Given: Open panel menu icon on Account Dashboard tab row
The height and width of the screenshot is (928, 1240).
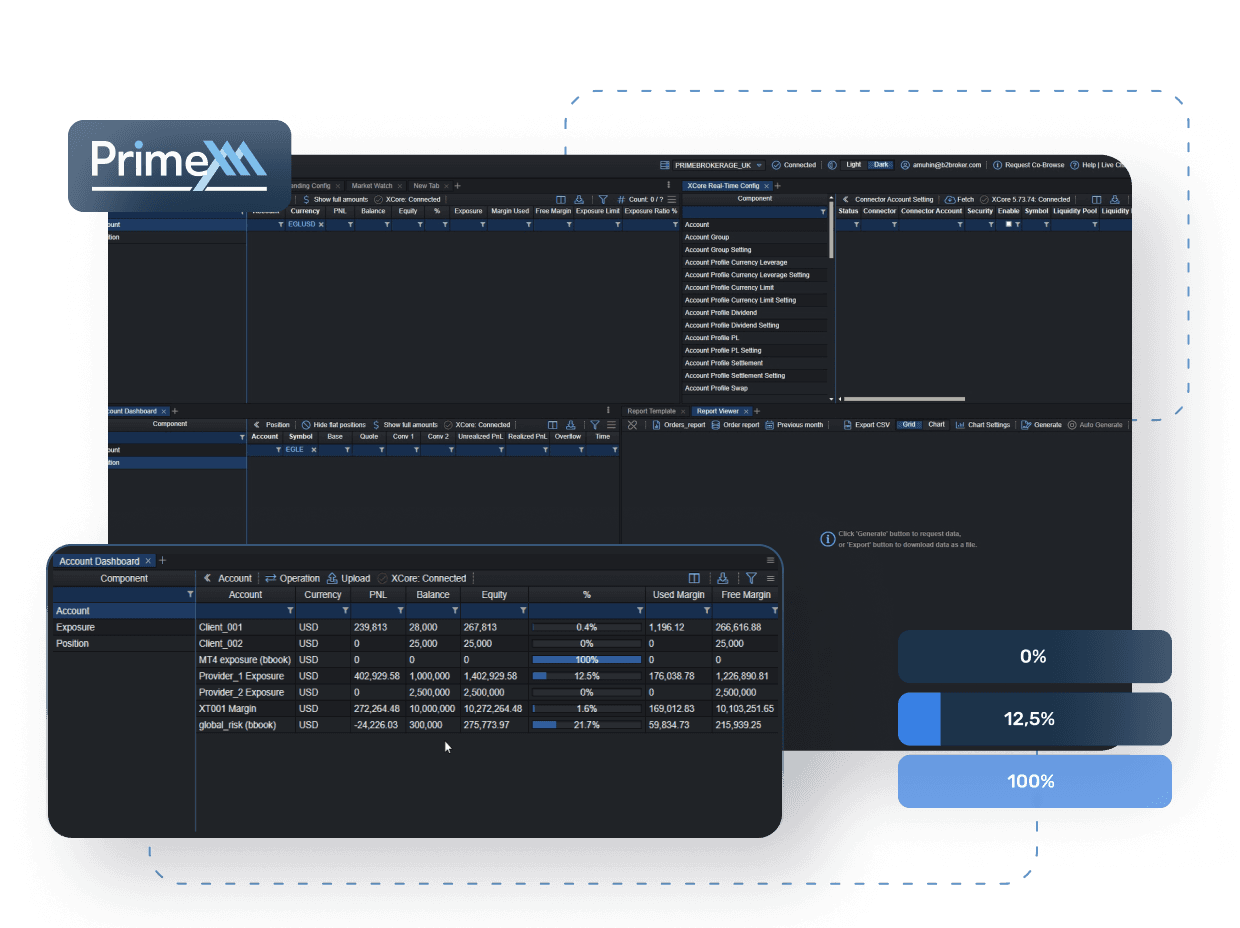Looking at the screenshot, I should click(x=770, y=561).
